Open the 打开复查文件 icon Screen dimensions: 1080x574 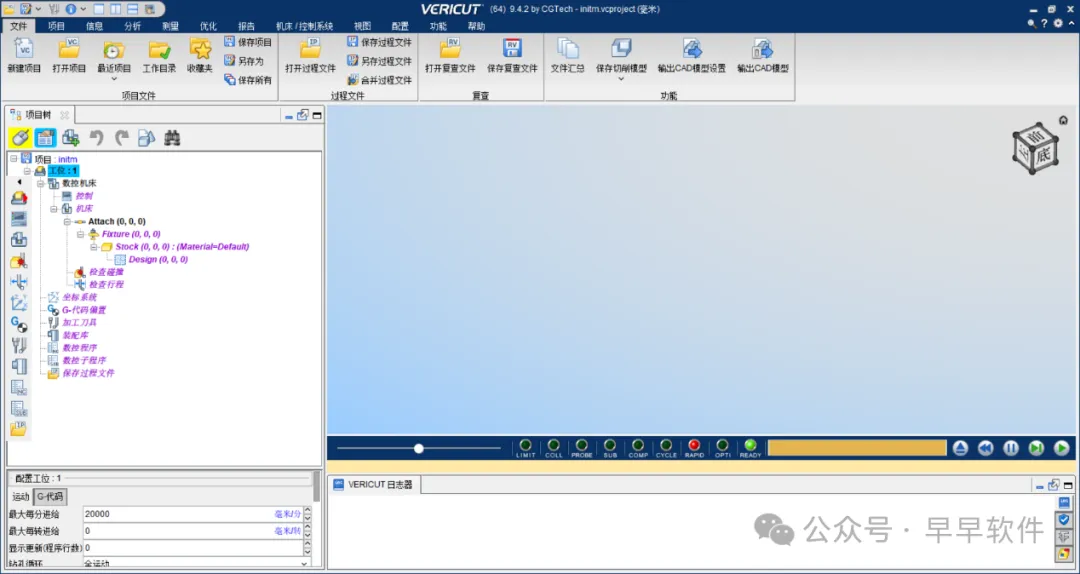coord(450,49)
